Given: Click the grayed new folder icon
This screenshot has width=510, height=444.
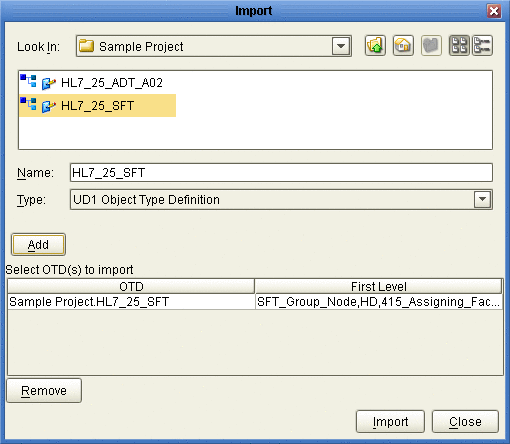Looking at the screenshot, I should 431,45.
